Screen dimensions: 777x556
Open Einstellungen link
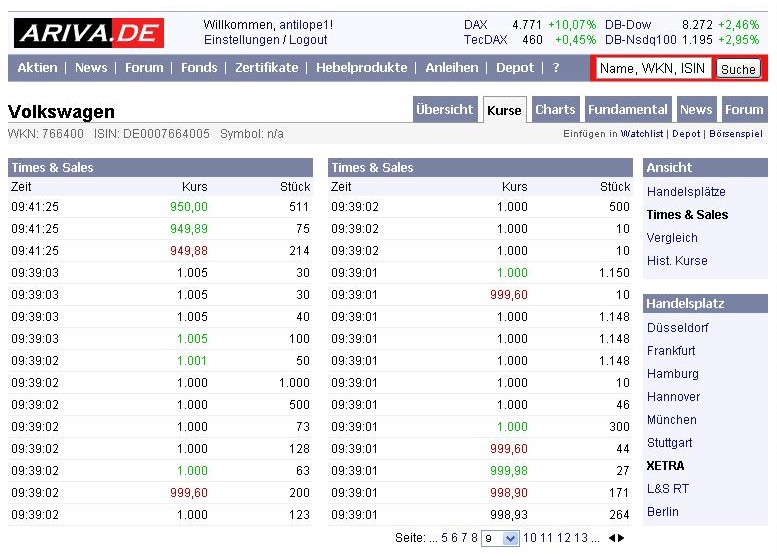coord(241,40)
